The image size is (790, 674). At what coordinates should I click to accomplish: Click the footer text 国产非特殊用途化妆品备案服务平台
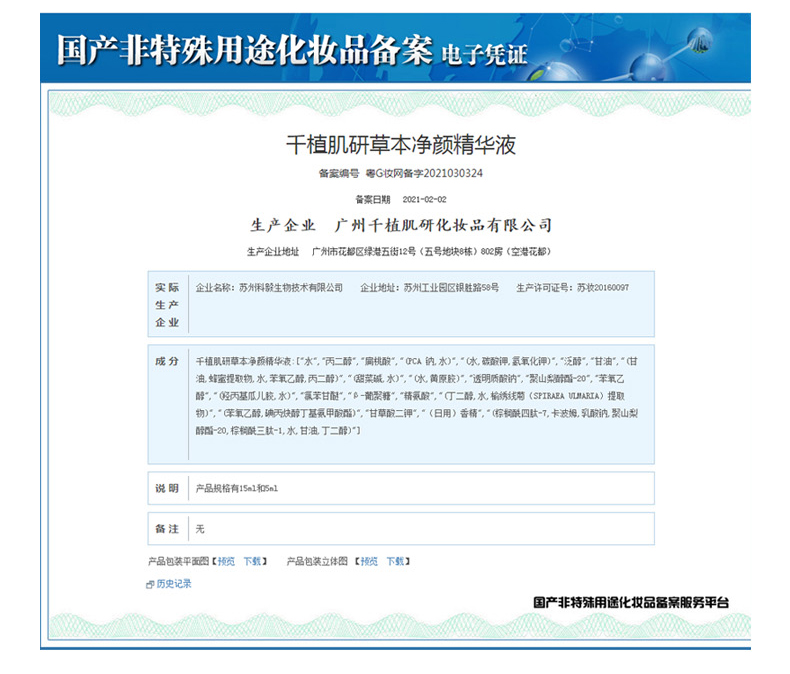coord(631,602)
